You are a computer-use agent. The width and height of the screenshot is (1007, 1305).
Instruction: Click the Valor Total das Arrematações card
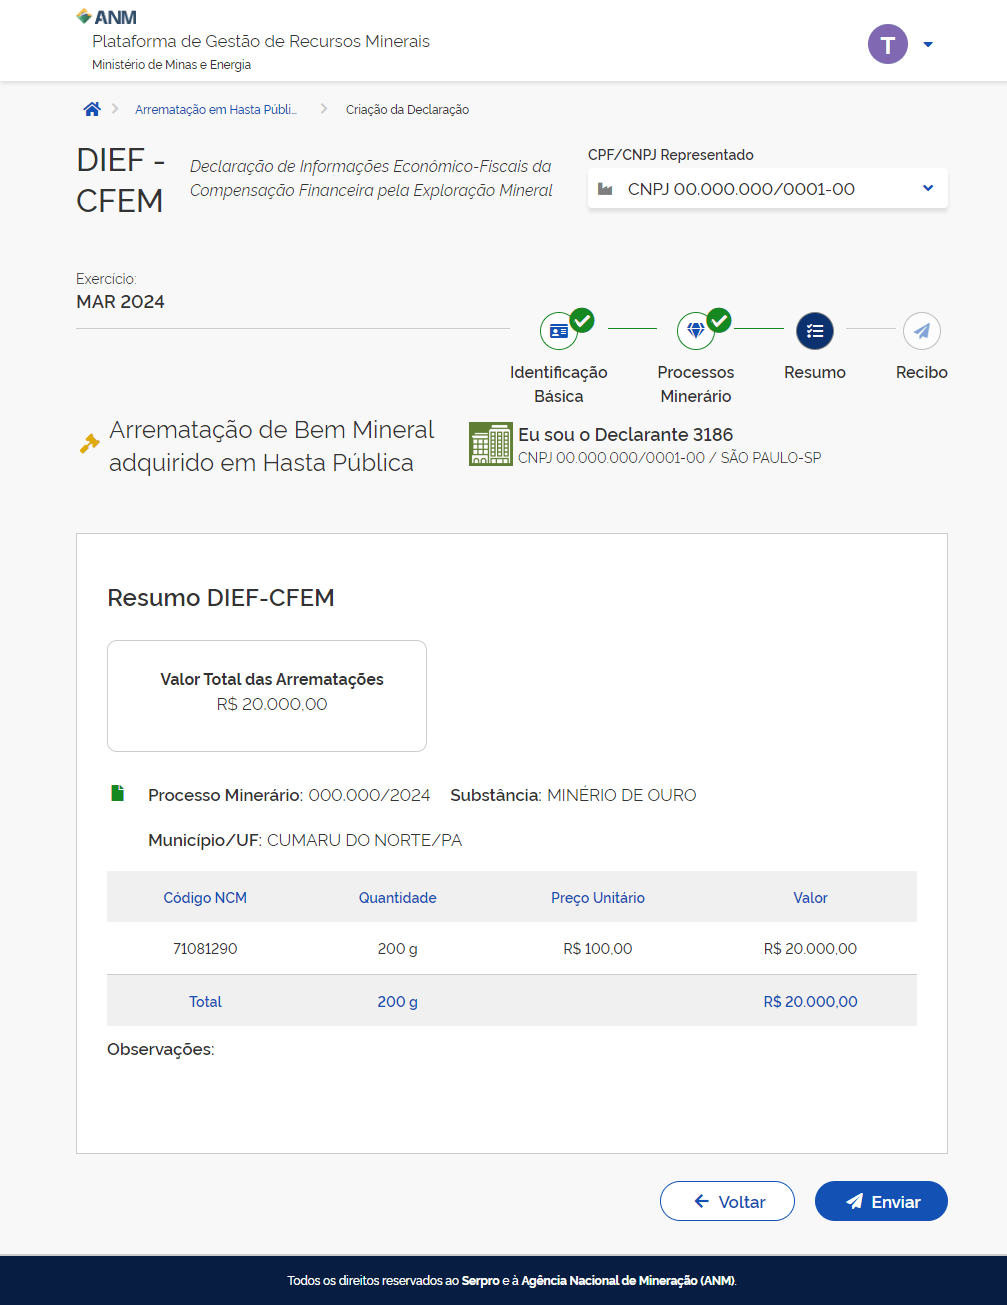click(x=267, y=695)
